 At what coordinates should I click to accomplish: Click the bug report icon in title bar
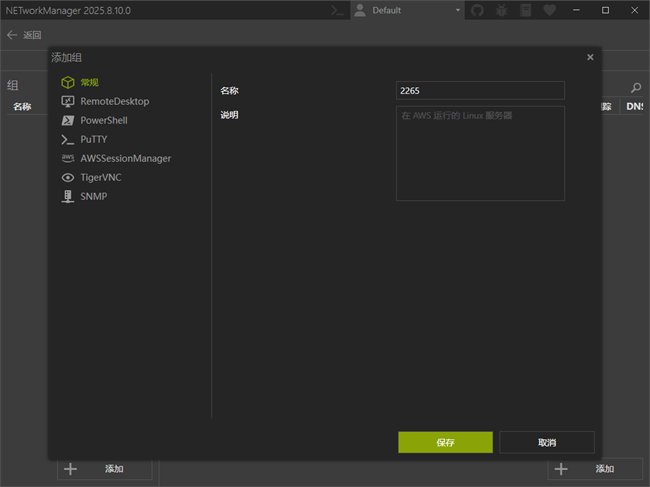click(501, 10)
